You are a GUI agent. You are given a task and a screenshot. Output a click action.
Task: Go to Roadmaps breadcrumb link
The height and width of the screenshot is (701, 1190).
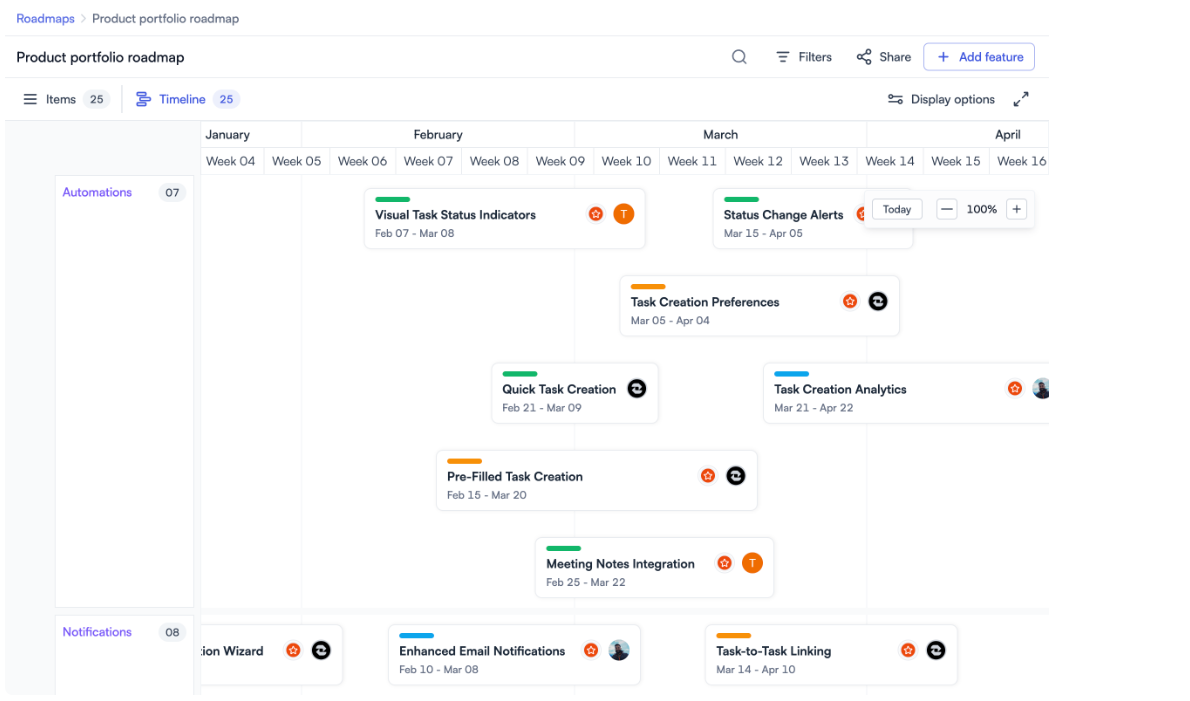tap(46, 18)
